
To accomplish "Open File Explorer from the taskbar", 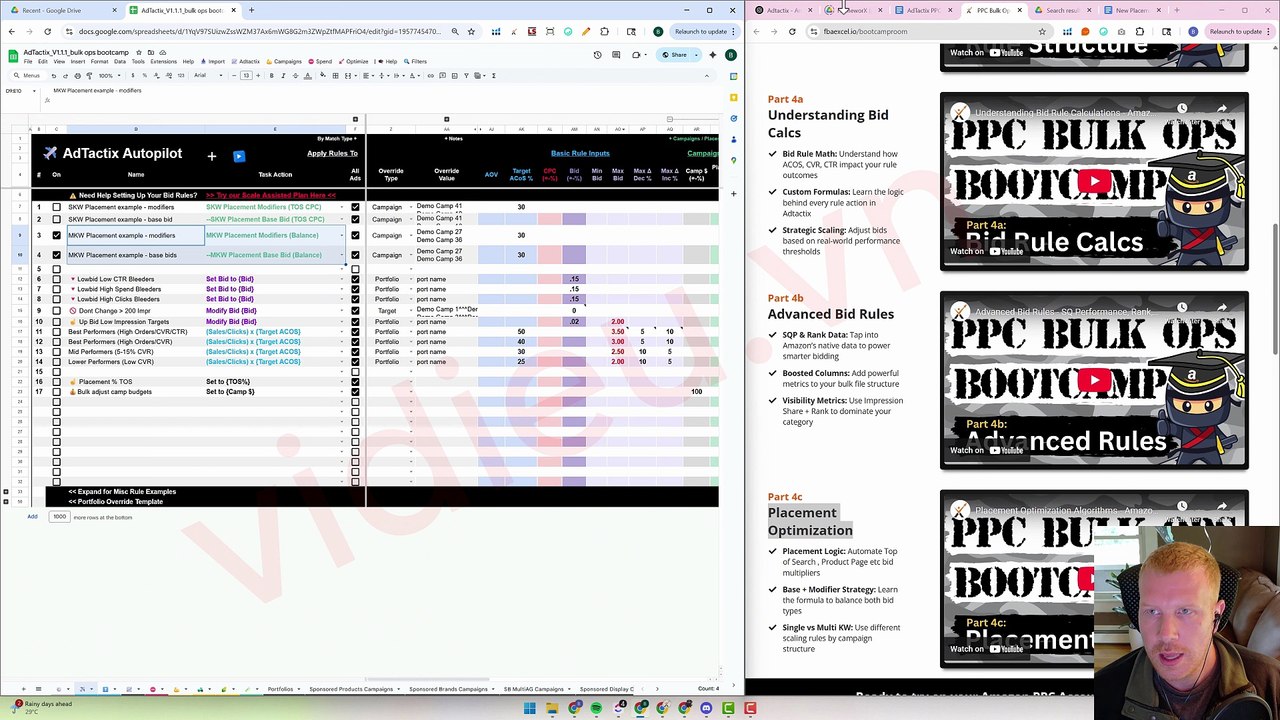I will click(552, 709).
